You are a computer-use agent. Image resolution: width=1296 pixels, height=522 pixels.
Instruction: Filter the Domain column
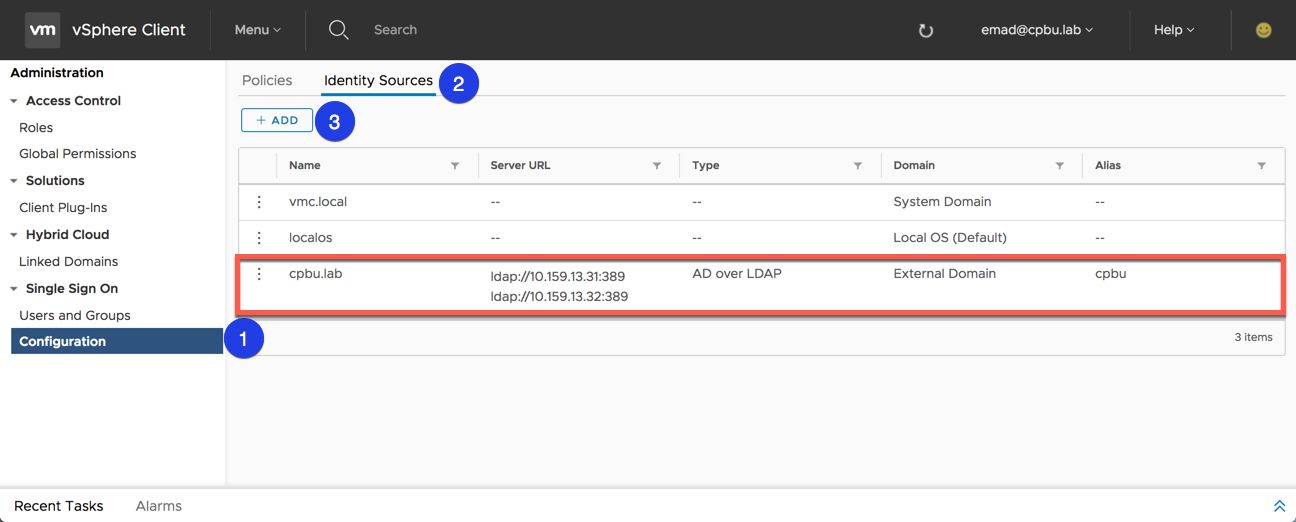click(x=1059, y=166)
